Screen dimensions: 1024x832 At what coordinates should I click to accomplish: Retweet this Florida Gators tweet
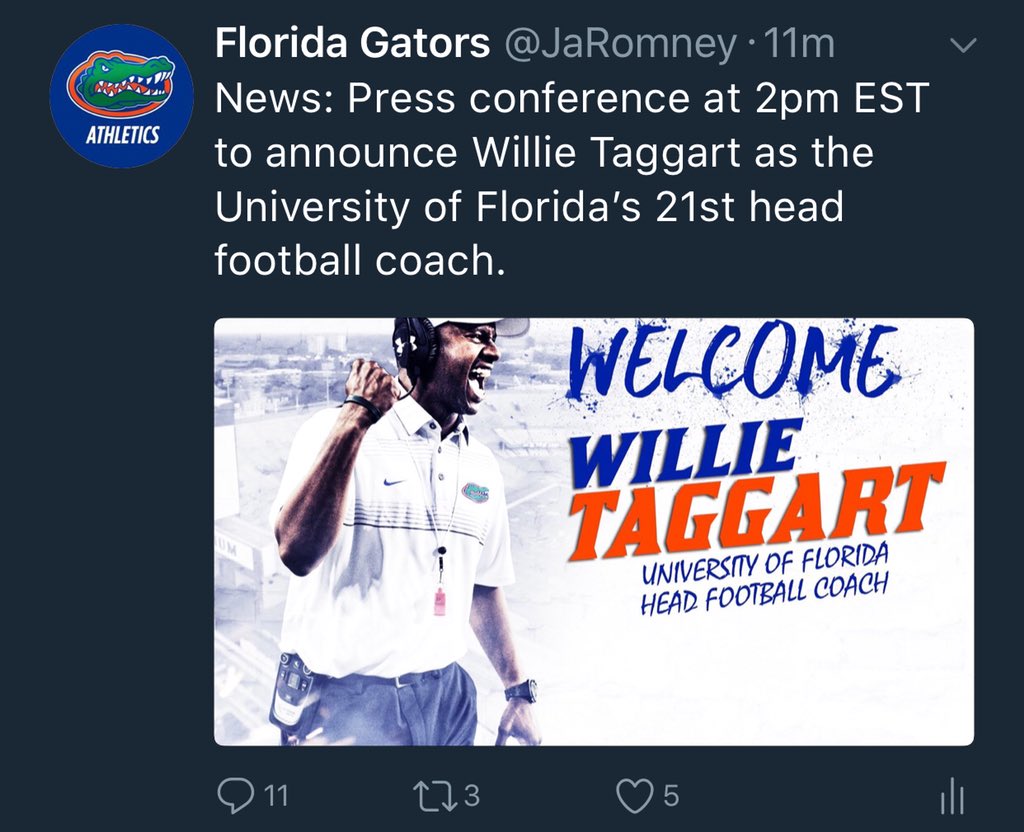[435, 795]
